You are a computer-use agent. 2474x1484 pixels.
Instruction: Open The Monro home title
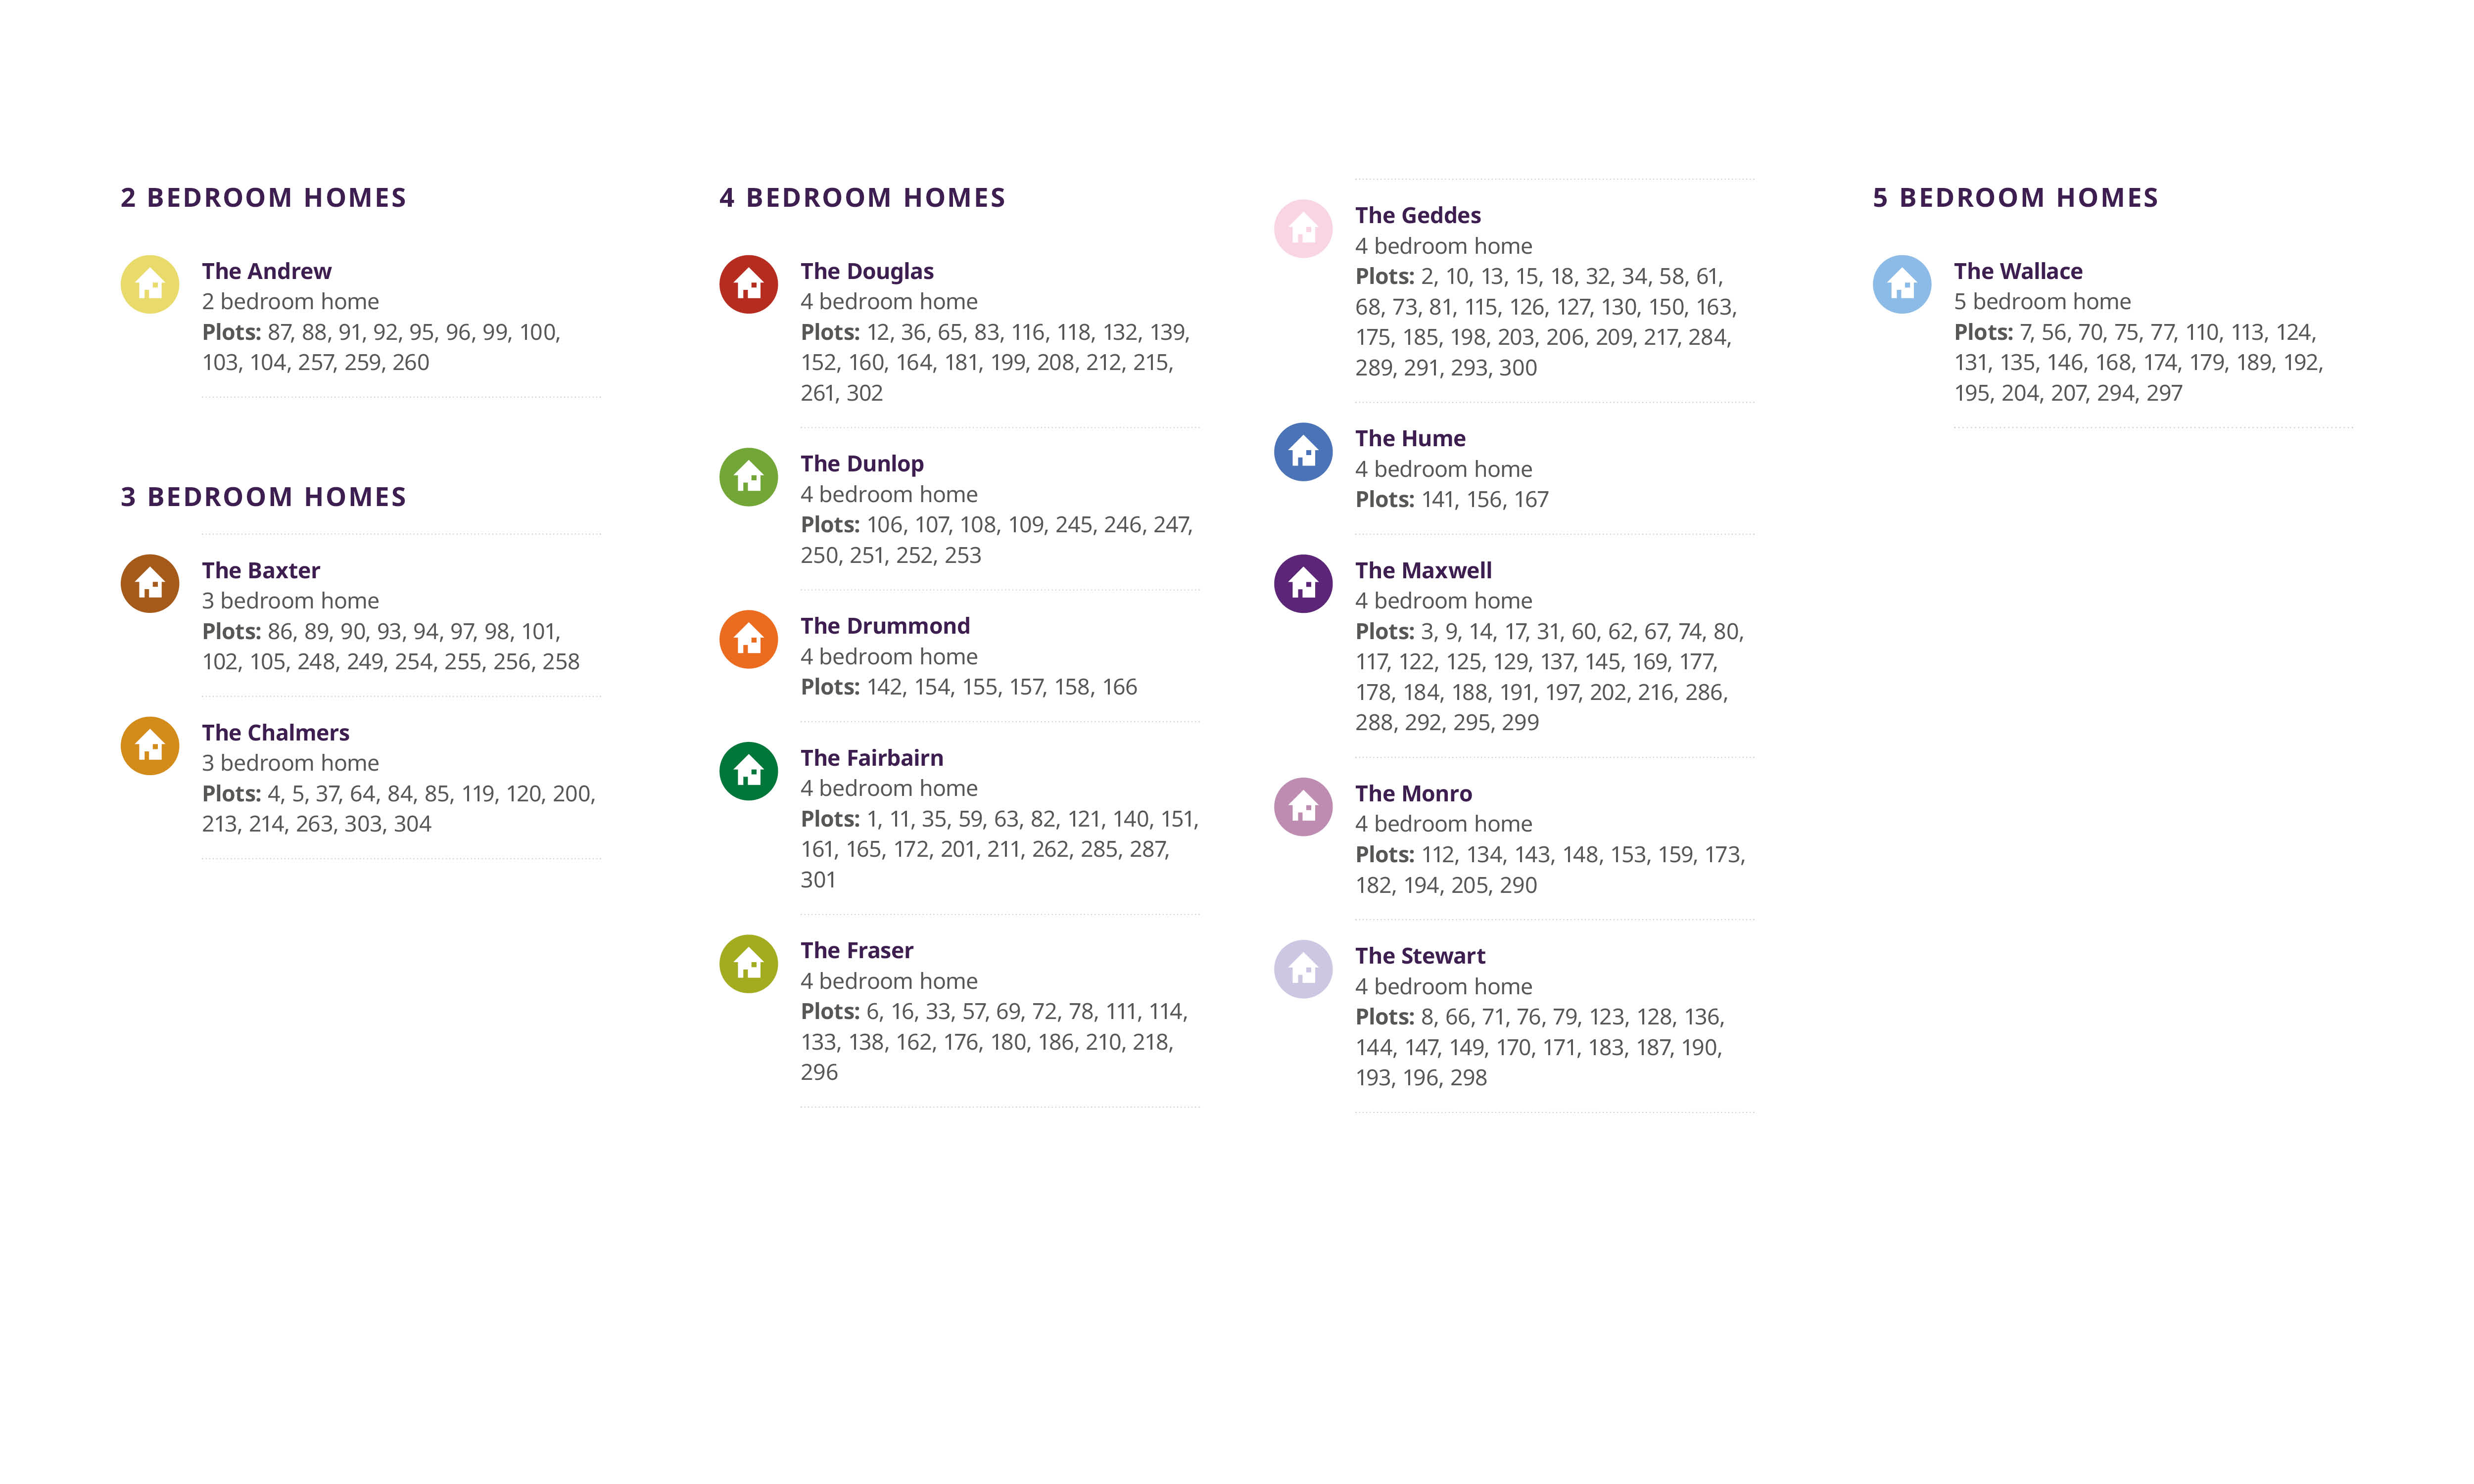(1413, 794)
